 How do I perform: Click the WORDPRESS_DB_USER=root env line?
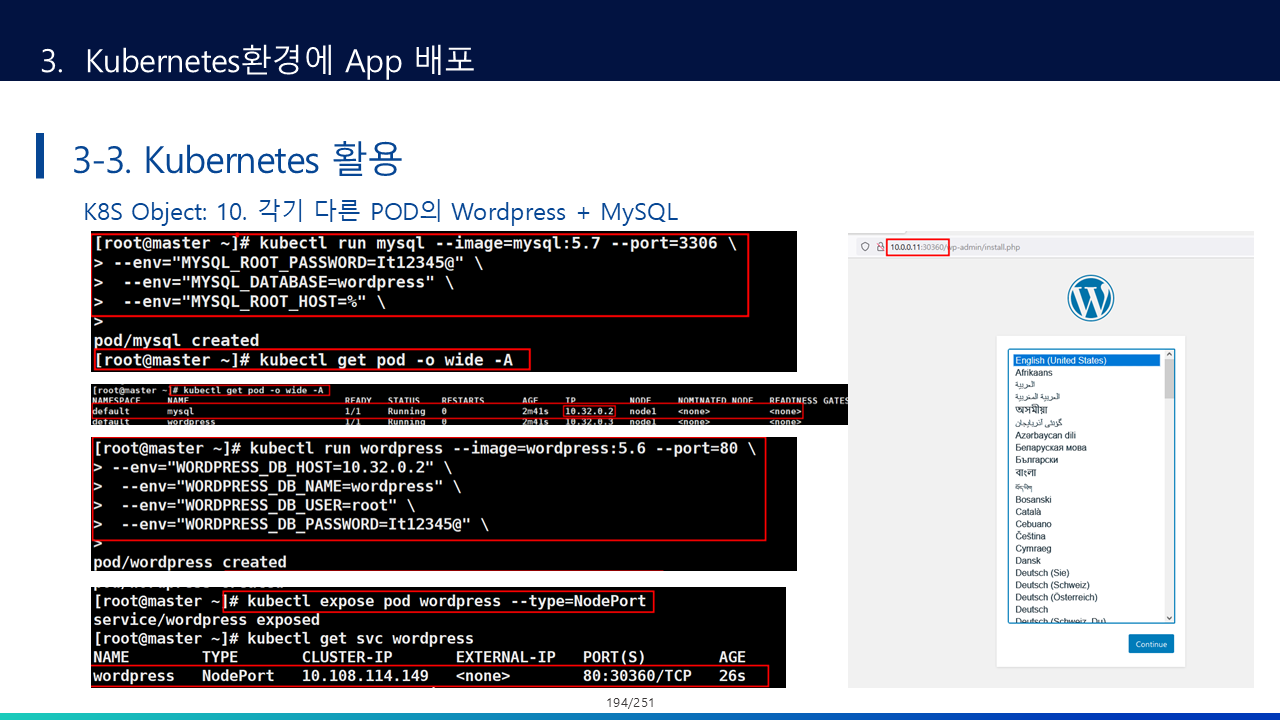254,505
